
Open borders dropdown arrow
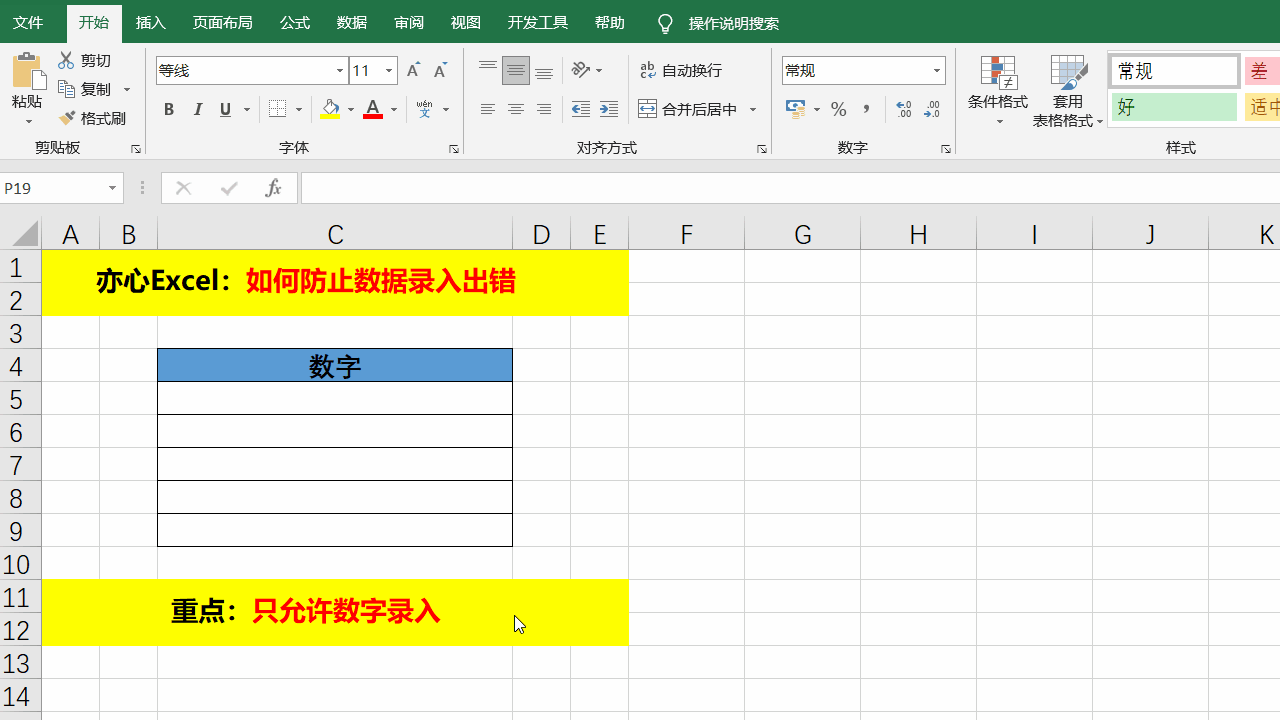[299, 109]
